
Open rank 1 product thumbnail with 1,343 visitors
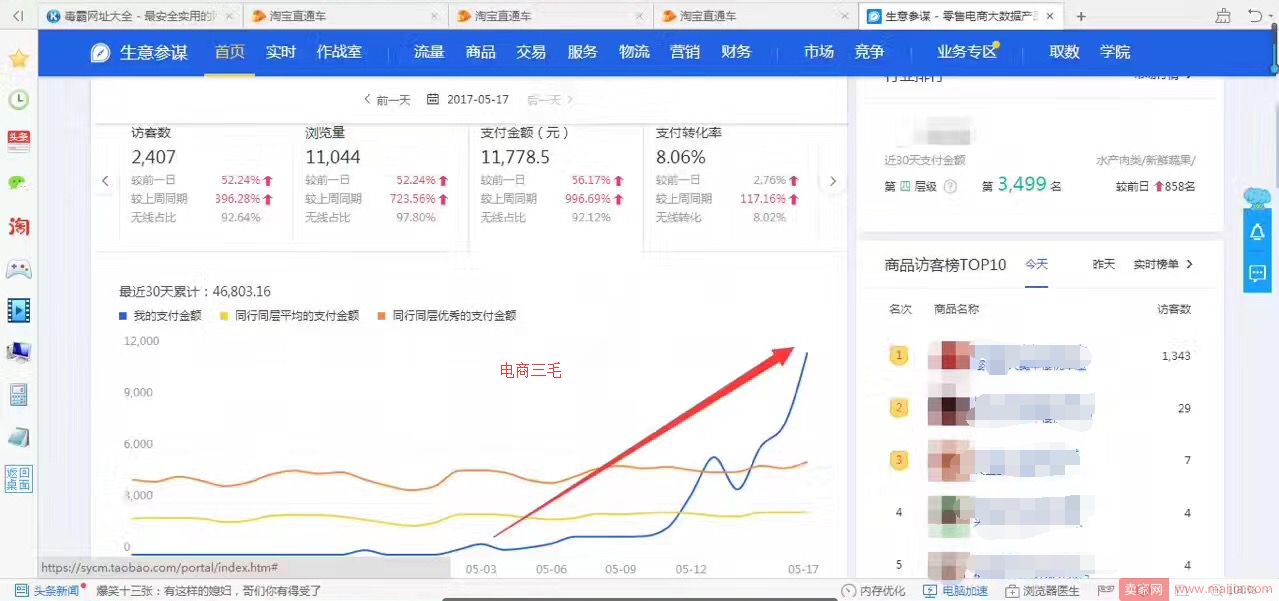pyautogui.click(x=948, y=356)
